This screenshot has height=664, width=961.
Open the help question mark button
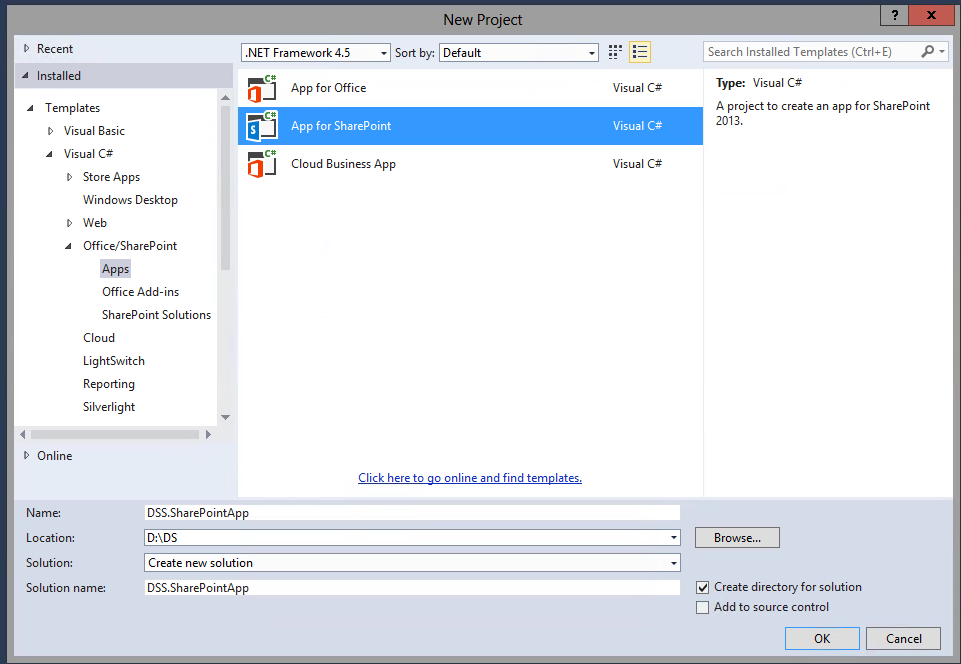point(894,15)
